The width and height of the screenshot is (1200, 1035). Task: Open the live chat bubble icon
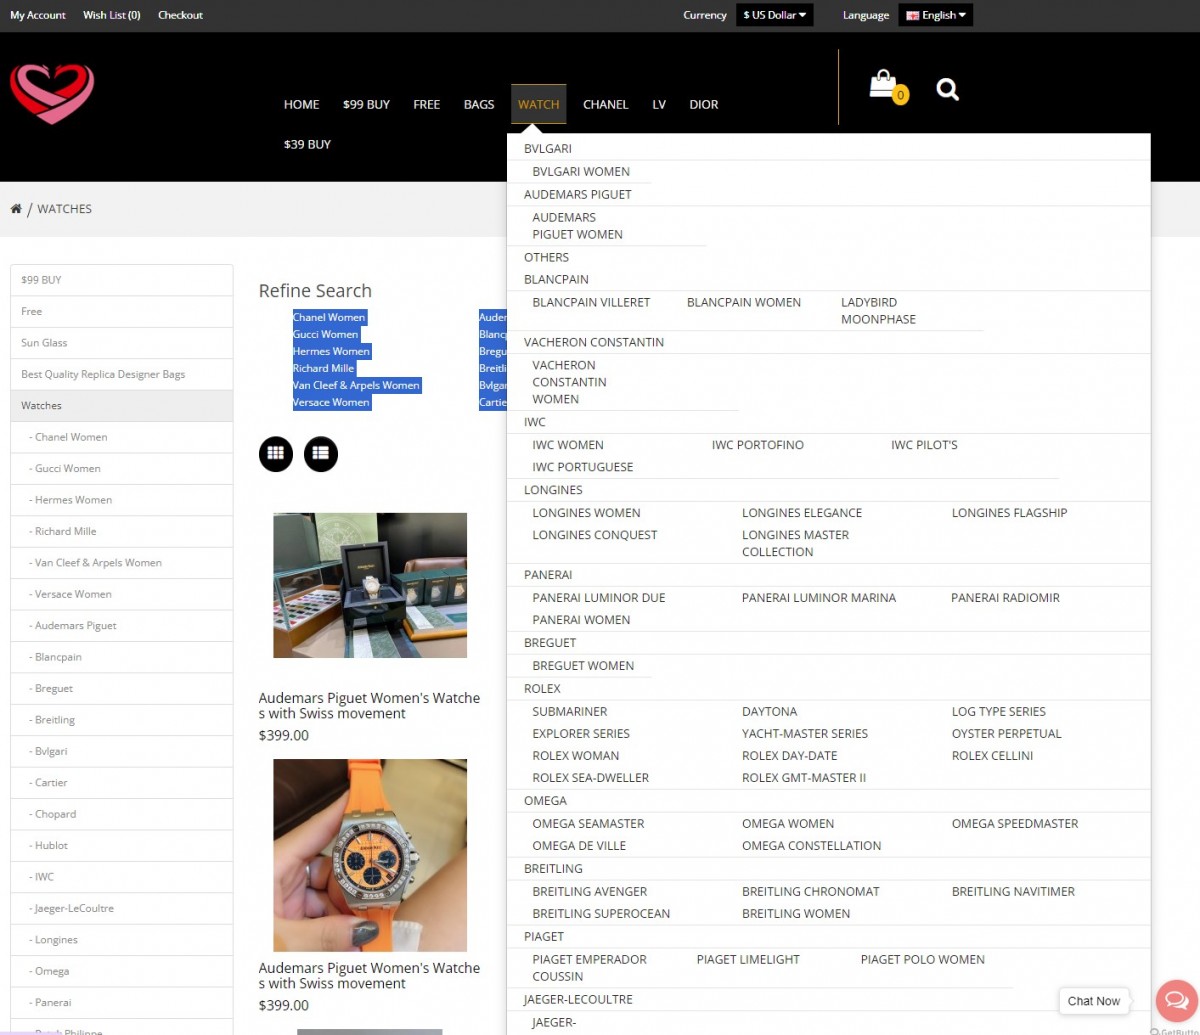coord(1177,1001)
